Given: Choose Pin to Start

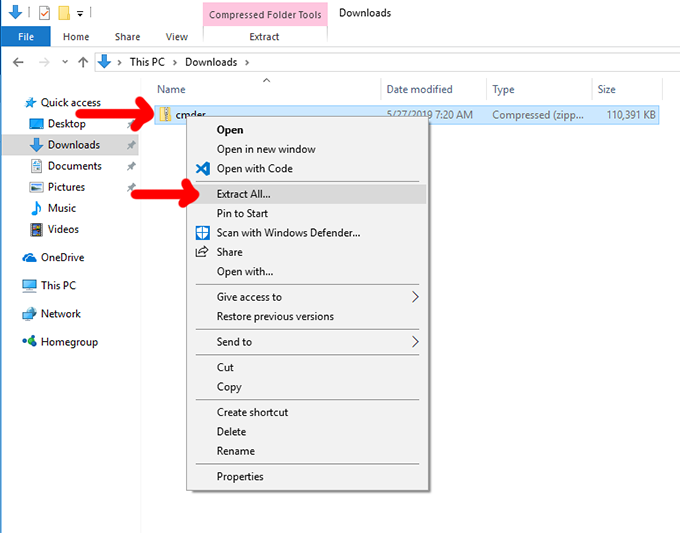Looking at the screenshot, I should coord(308,213).
